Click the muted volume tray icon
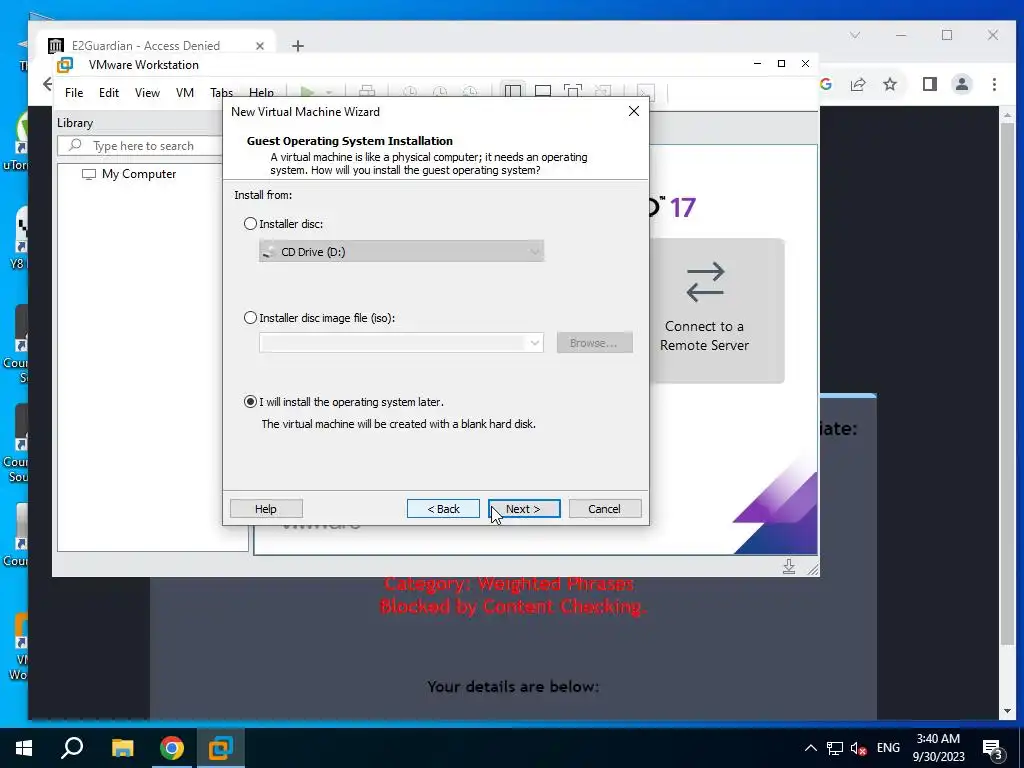The width and height of the screenshot is (1024, 768). coord(859,748)
